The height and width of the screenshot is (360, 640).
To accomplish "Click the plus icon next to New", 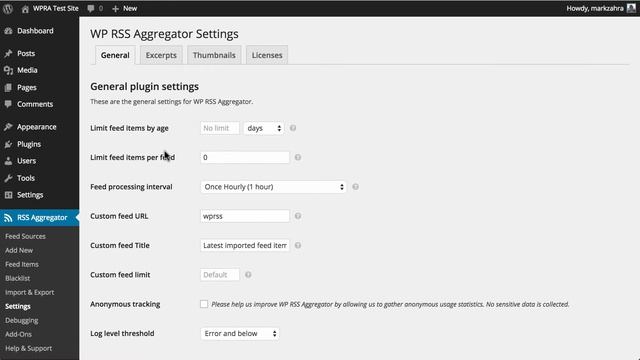I will [x=115, y=9].
